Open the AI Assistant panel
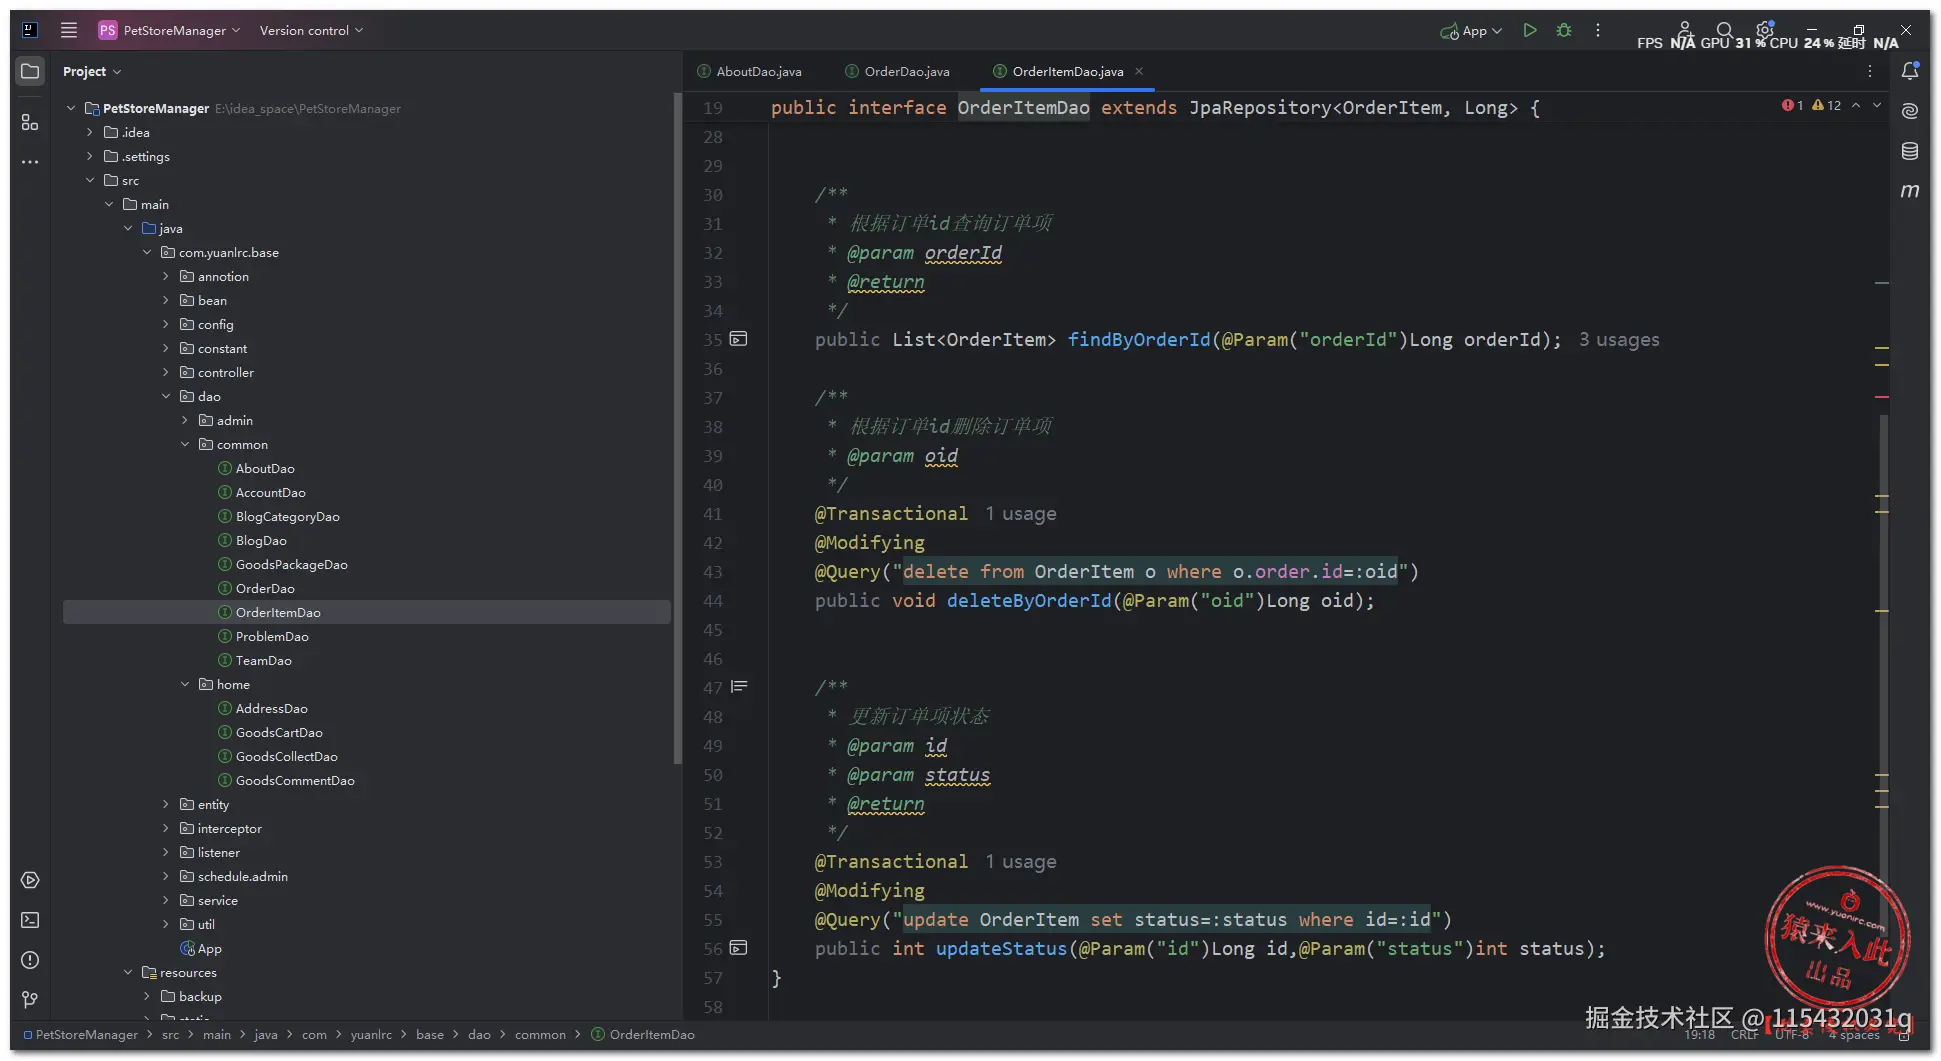The height and width of the screenshot is (1061, 1941). [x=1910, y=111]
